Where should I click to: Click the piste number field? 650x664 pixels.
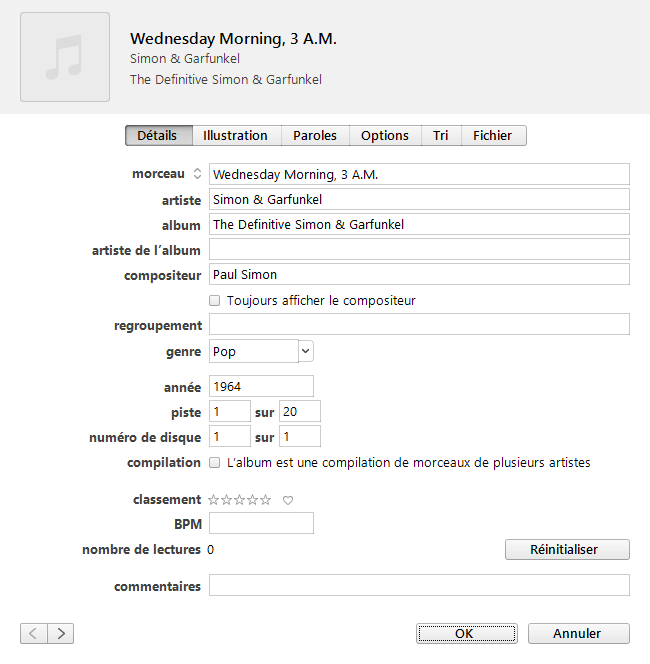tap(230, 411)
